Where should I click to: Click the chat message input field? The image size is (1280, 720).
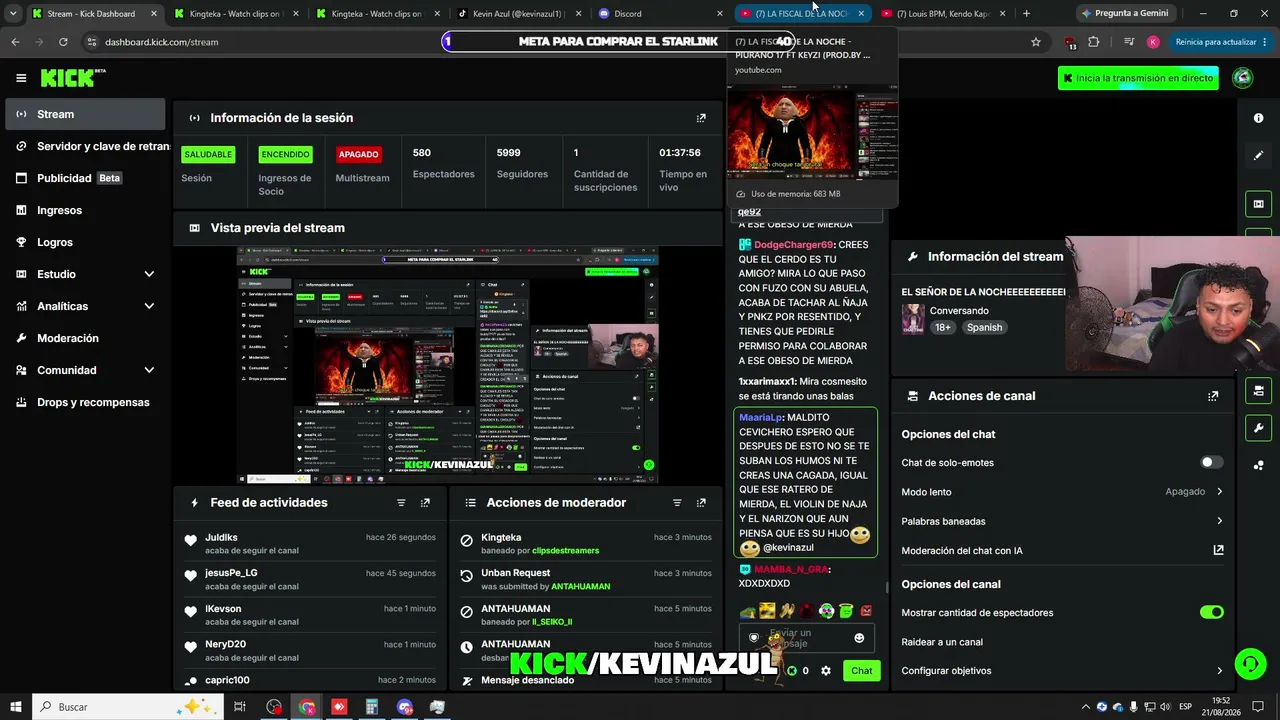click(808, 638)
